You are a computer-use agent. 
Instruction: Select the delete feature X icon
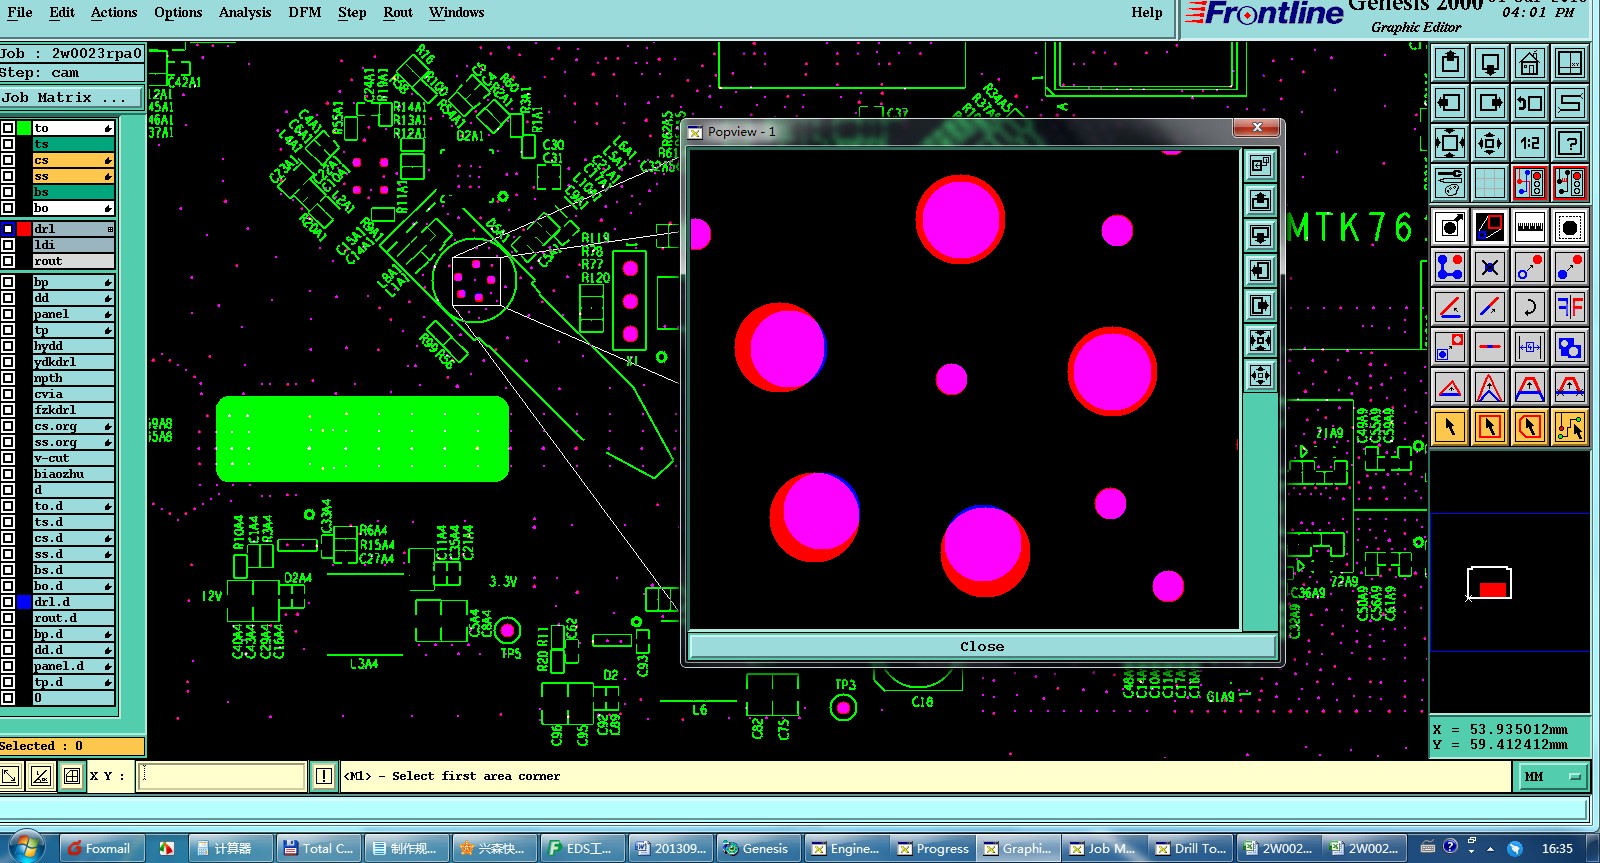1490,267
